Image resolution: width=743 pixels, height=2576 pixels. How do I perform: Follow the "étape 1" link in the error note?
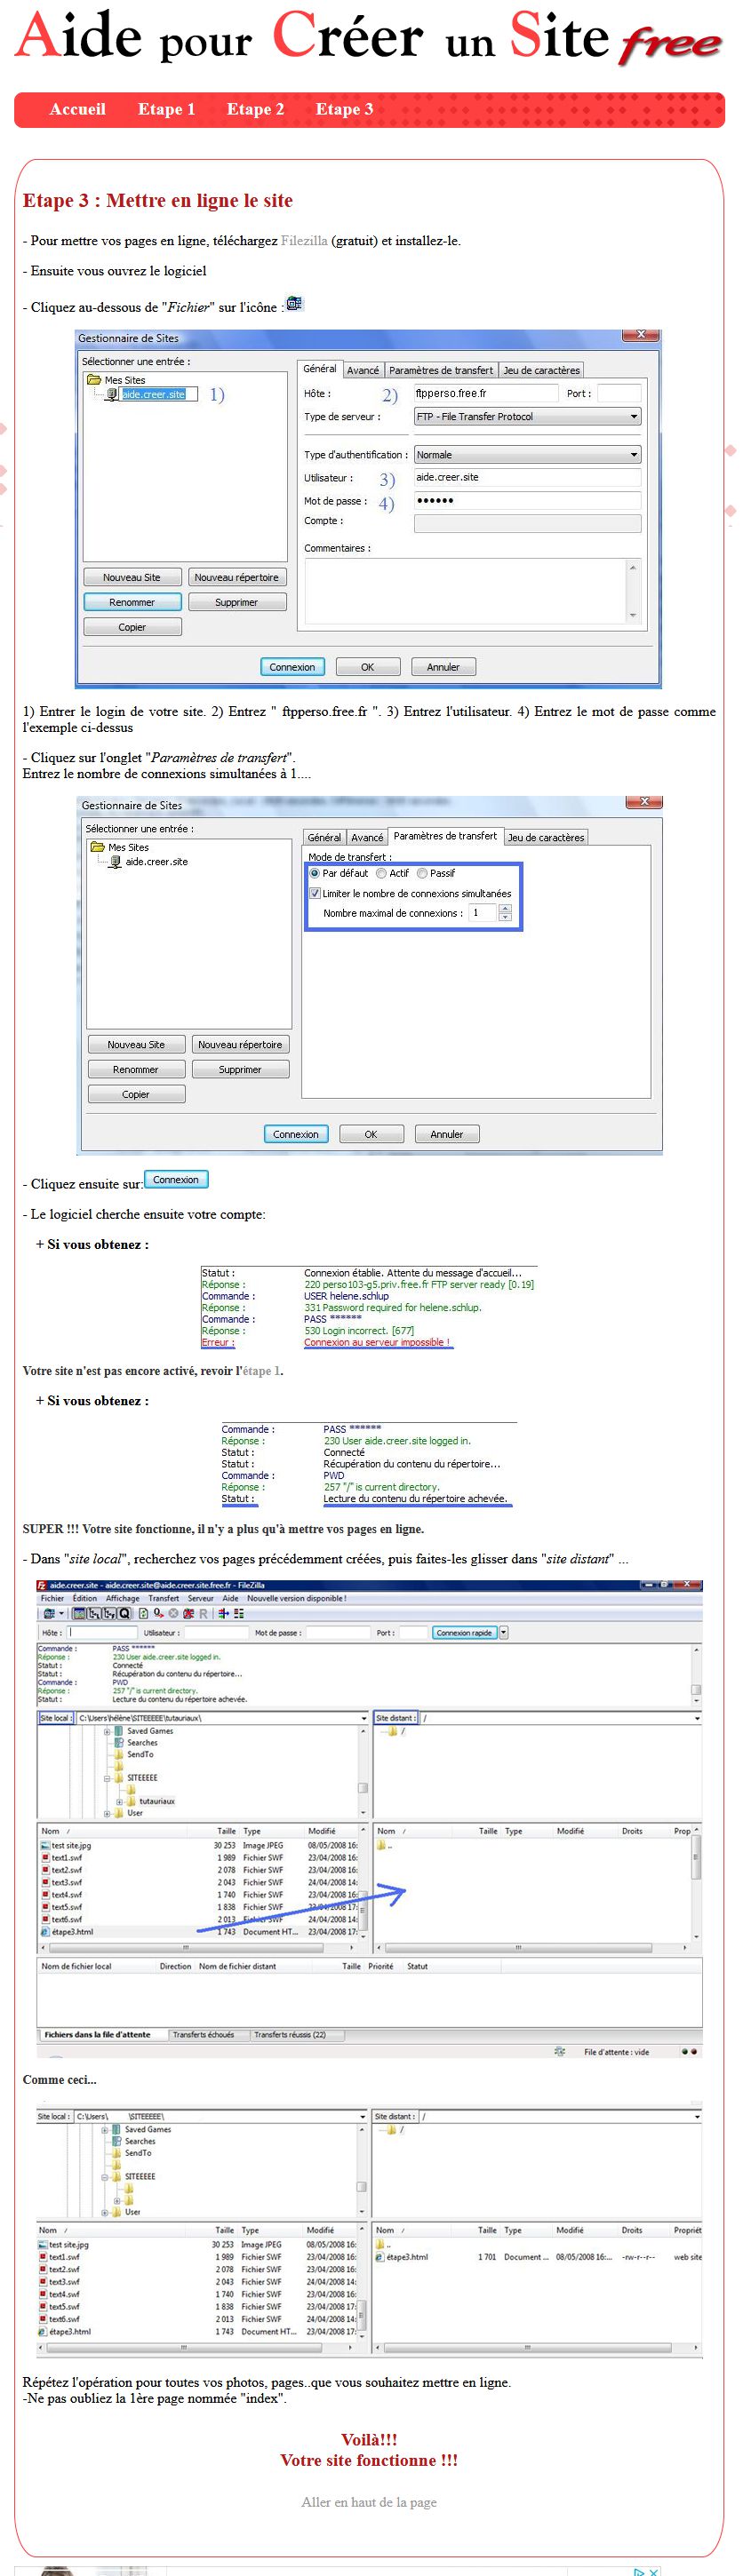pos(261,1371)
